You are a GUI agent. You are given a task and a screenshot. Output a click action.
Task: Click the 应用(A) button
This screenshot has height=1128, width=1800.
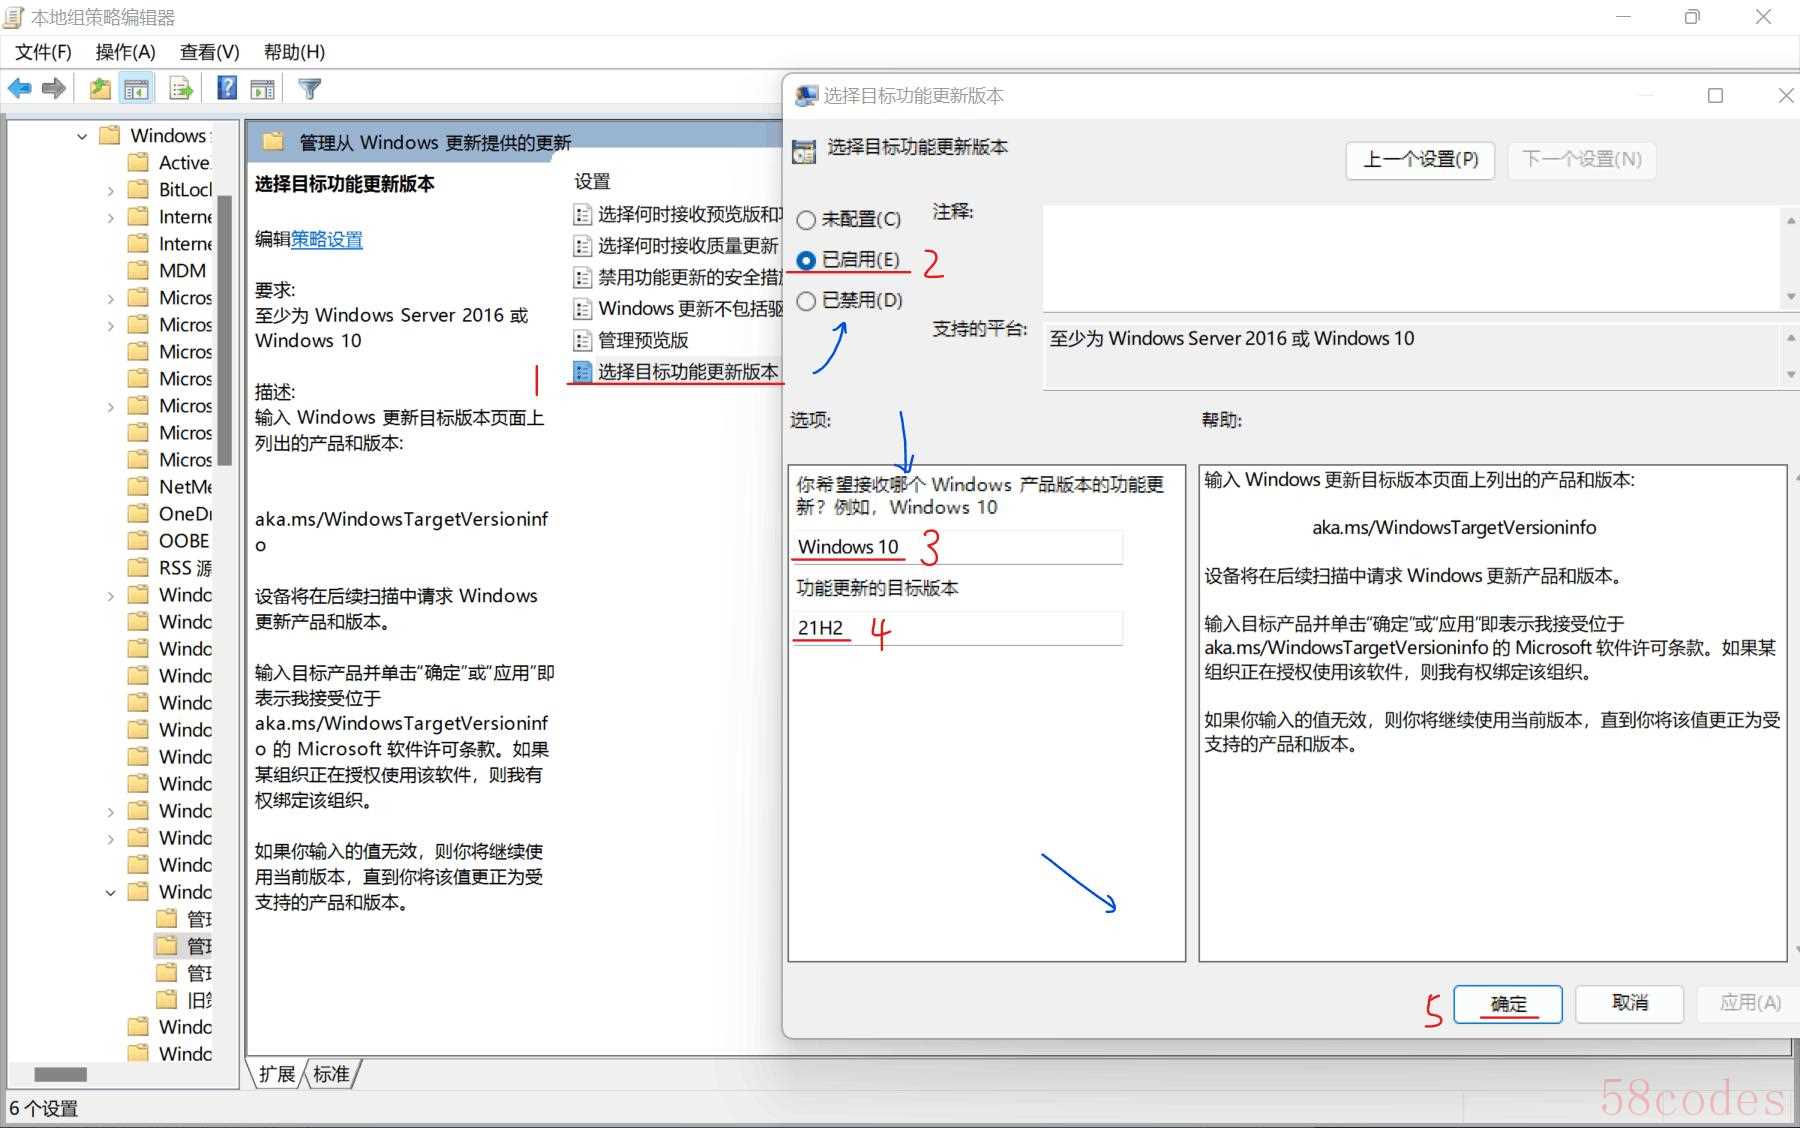[x=1750, y=1003]
